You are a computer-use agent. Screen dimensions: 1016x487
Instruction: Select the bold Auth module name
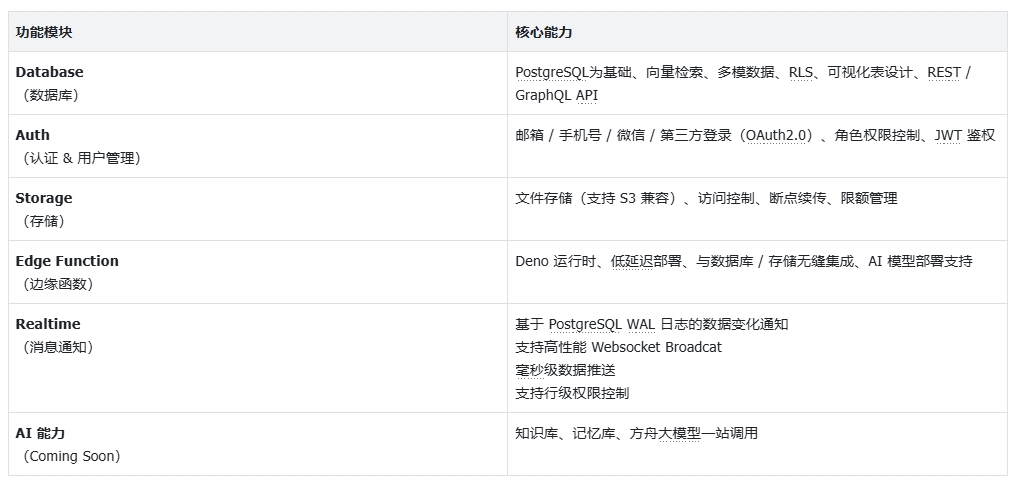(32, 135)
